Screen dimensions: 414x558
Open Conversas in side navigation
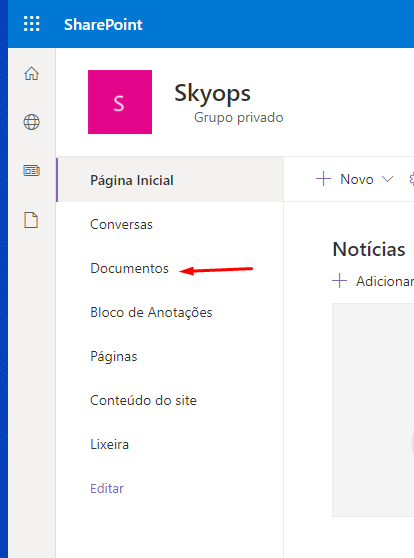(121, 224)
